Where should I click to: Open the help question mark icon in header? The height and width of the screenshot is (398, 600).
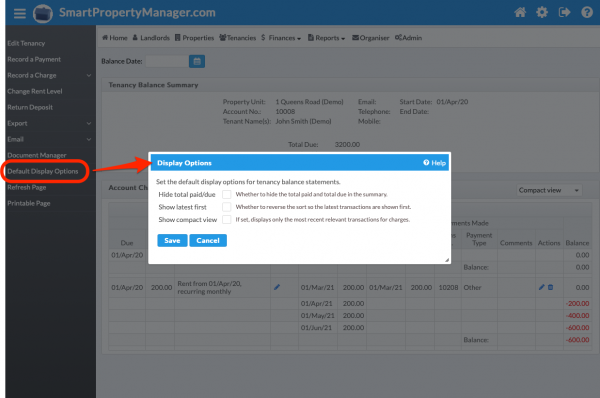(x=587, y=13)
